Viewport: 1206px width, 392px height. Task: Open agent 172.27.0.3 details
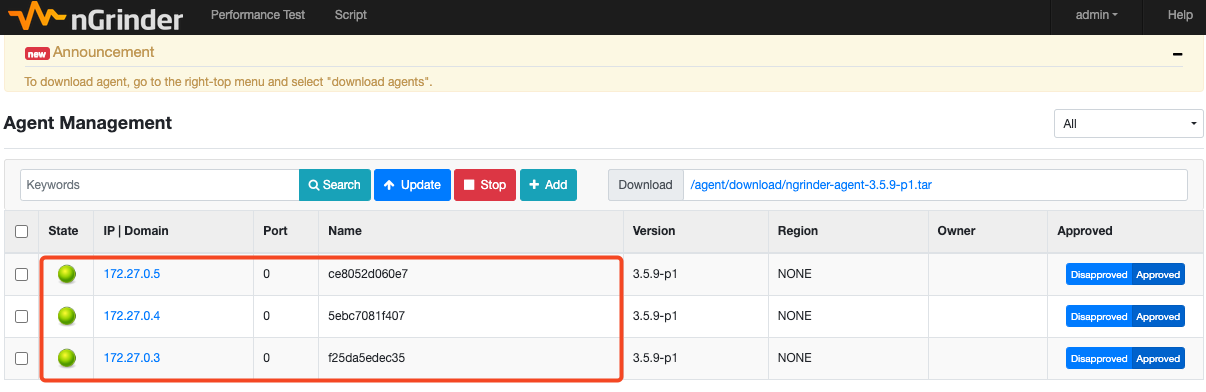[132, 357]
